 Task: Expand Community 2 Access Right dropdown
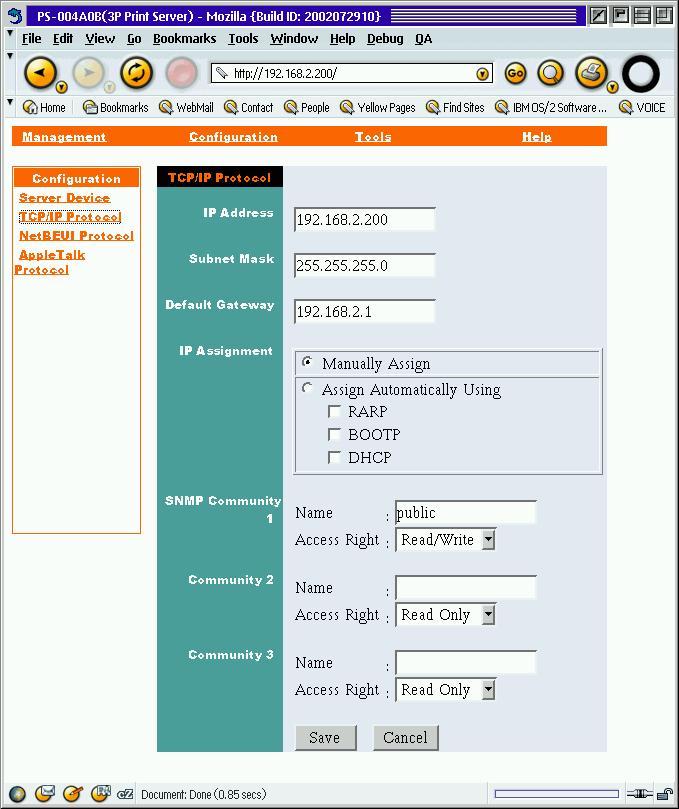488,615
